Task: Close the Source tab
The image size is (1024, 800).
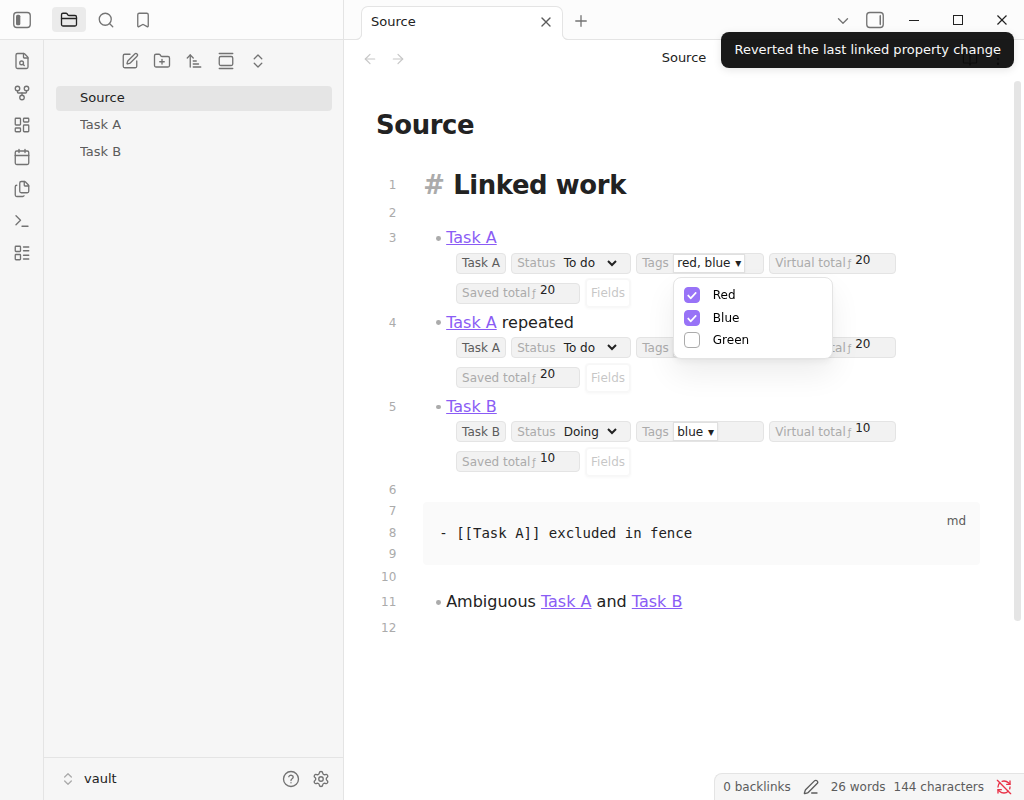Action: (x=546, y=22)
